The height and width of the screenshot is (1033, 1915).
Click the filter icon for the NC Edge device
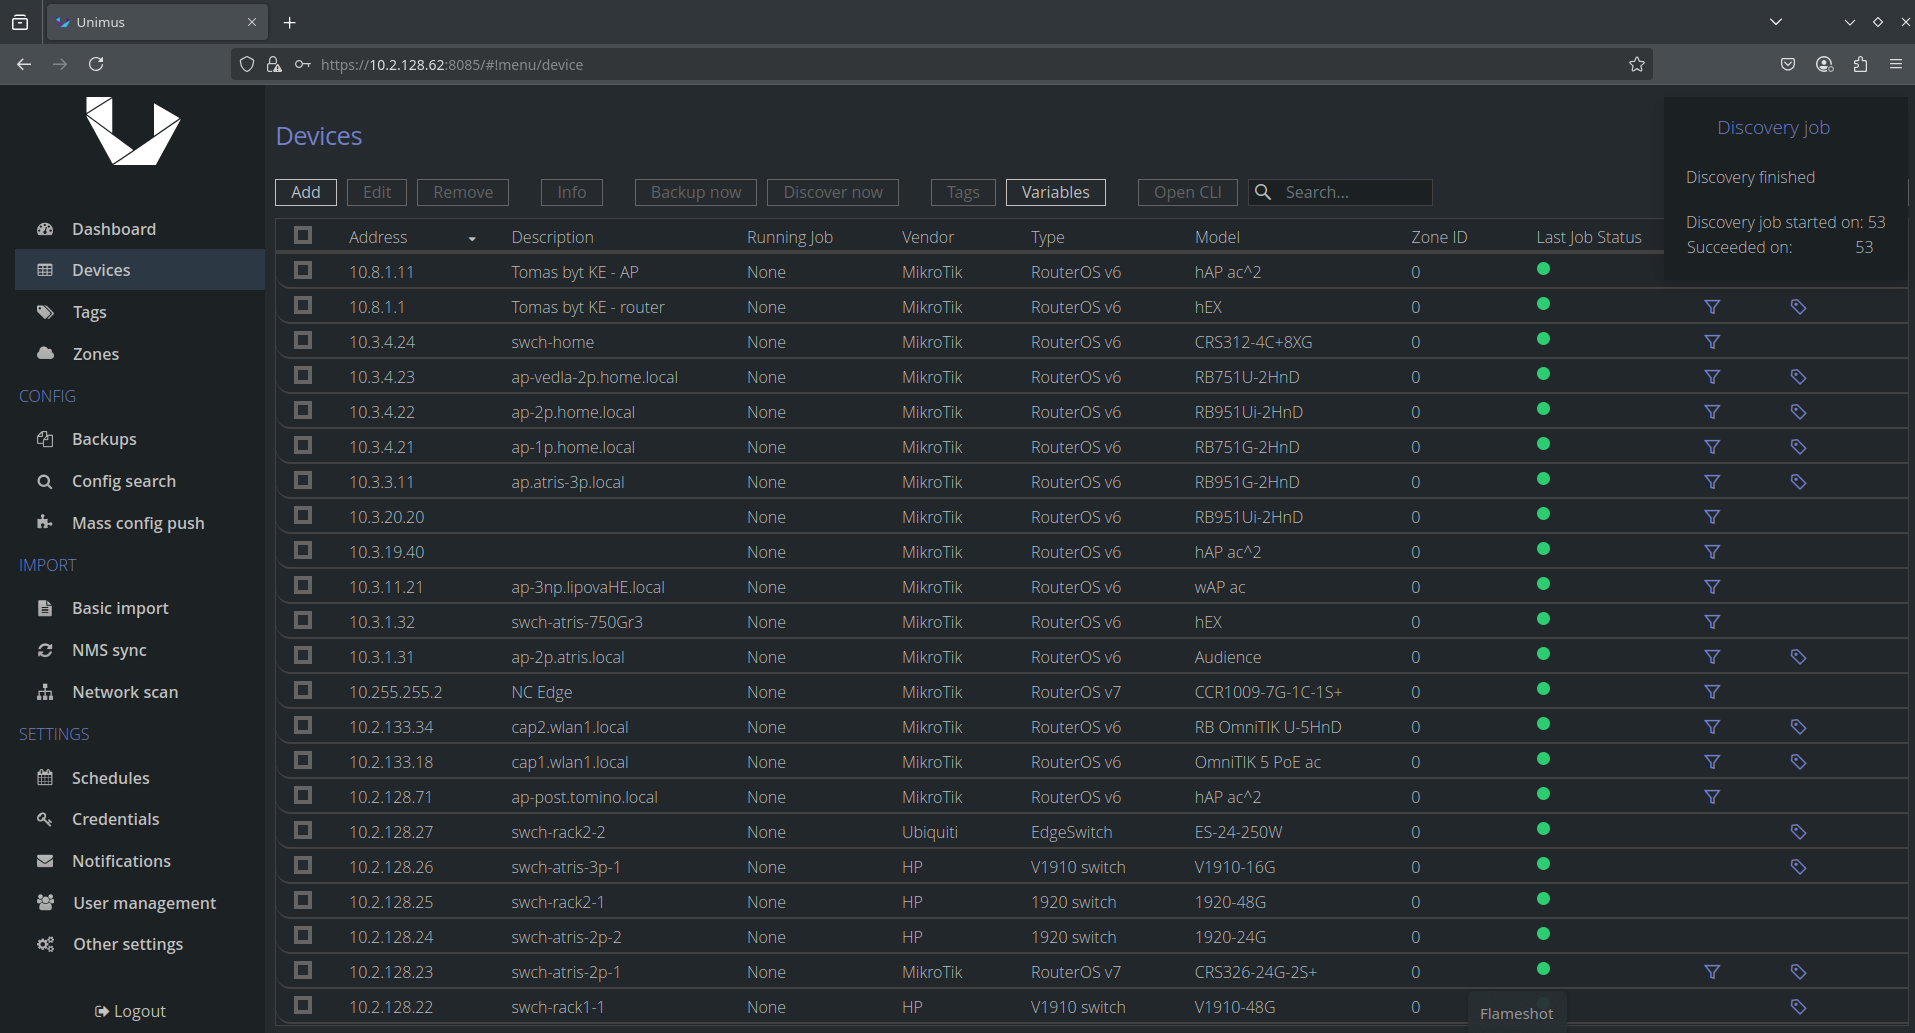pyautogui.click(x=1712, y=692)
